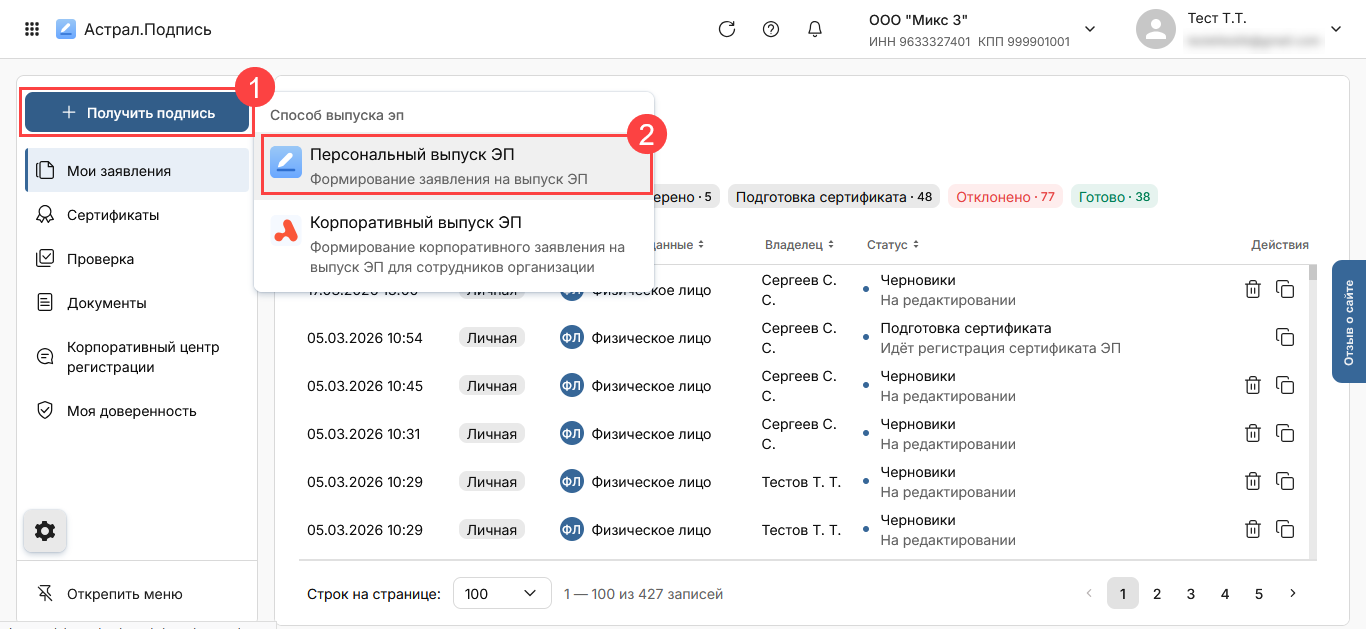
Task: Expand the organization ООО Микс 3 dropdown
Action: tap(1090, 29)
